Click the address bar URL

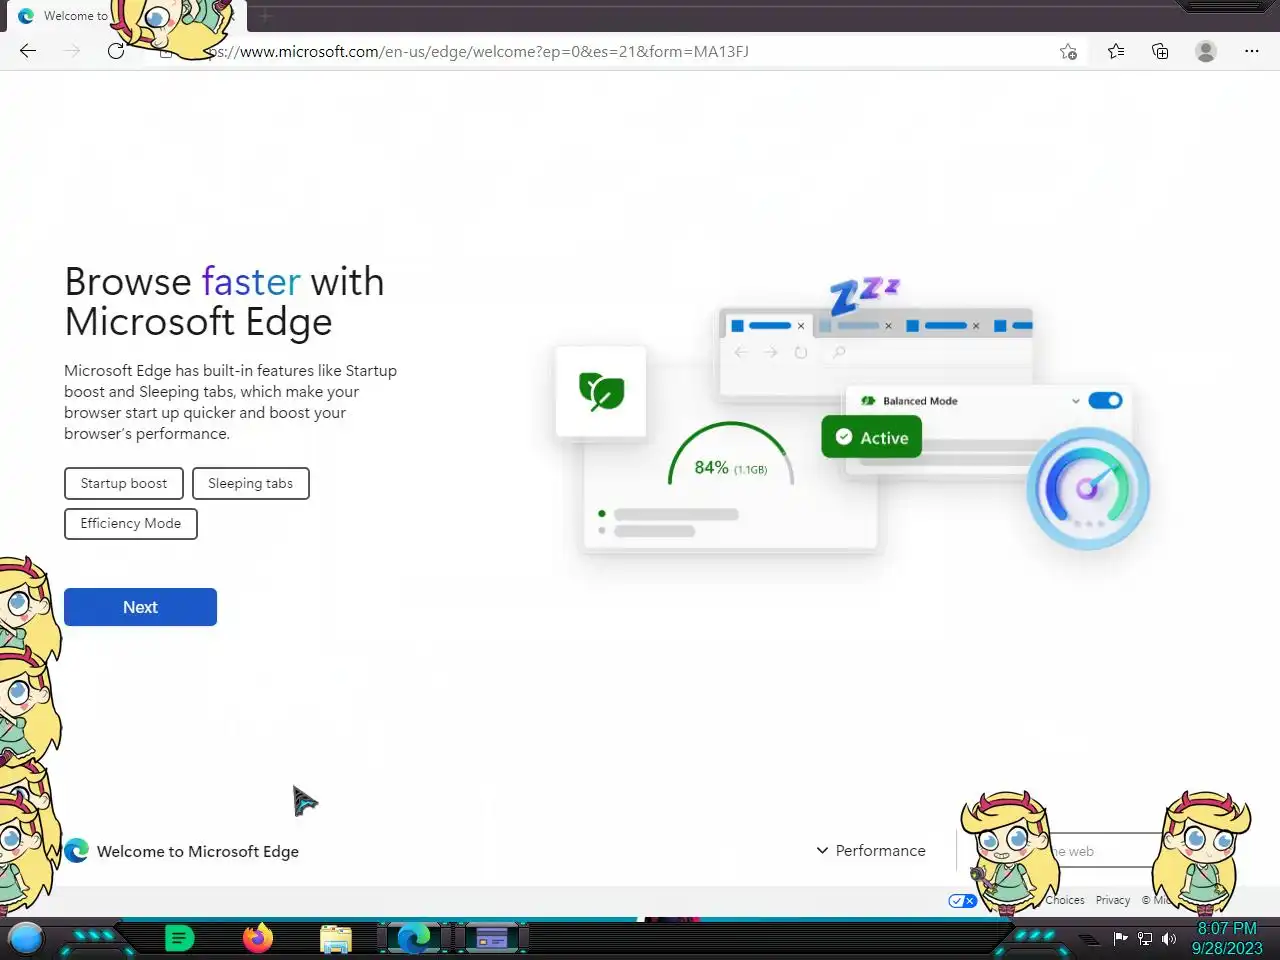tap(480, 51)
